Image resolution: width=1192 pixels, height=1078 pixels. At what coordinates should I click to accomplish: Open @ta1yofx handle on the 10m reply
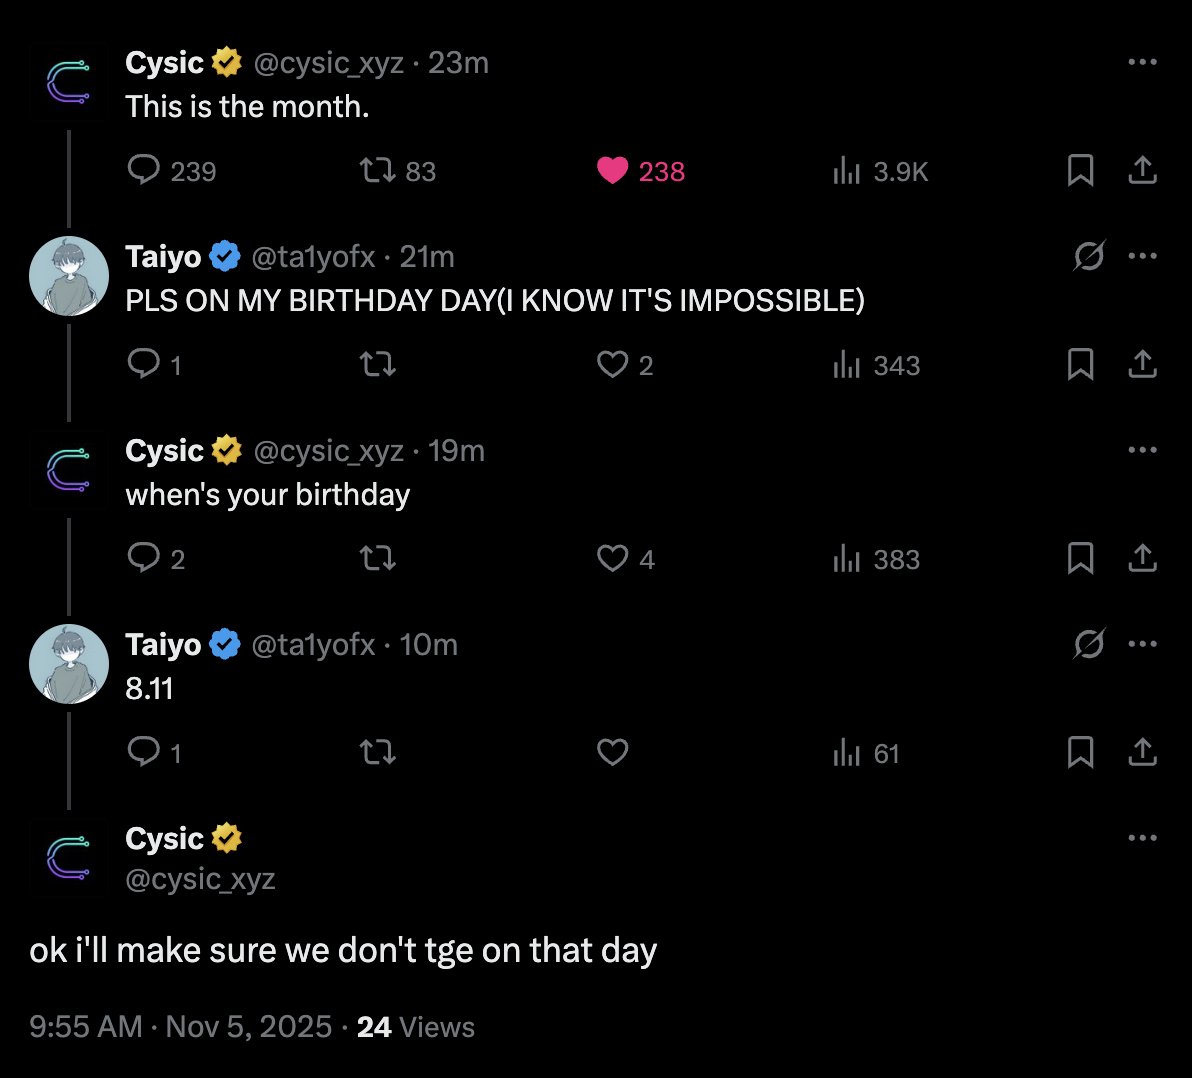[313, 645]
